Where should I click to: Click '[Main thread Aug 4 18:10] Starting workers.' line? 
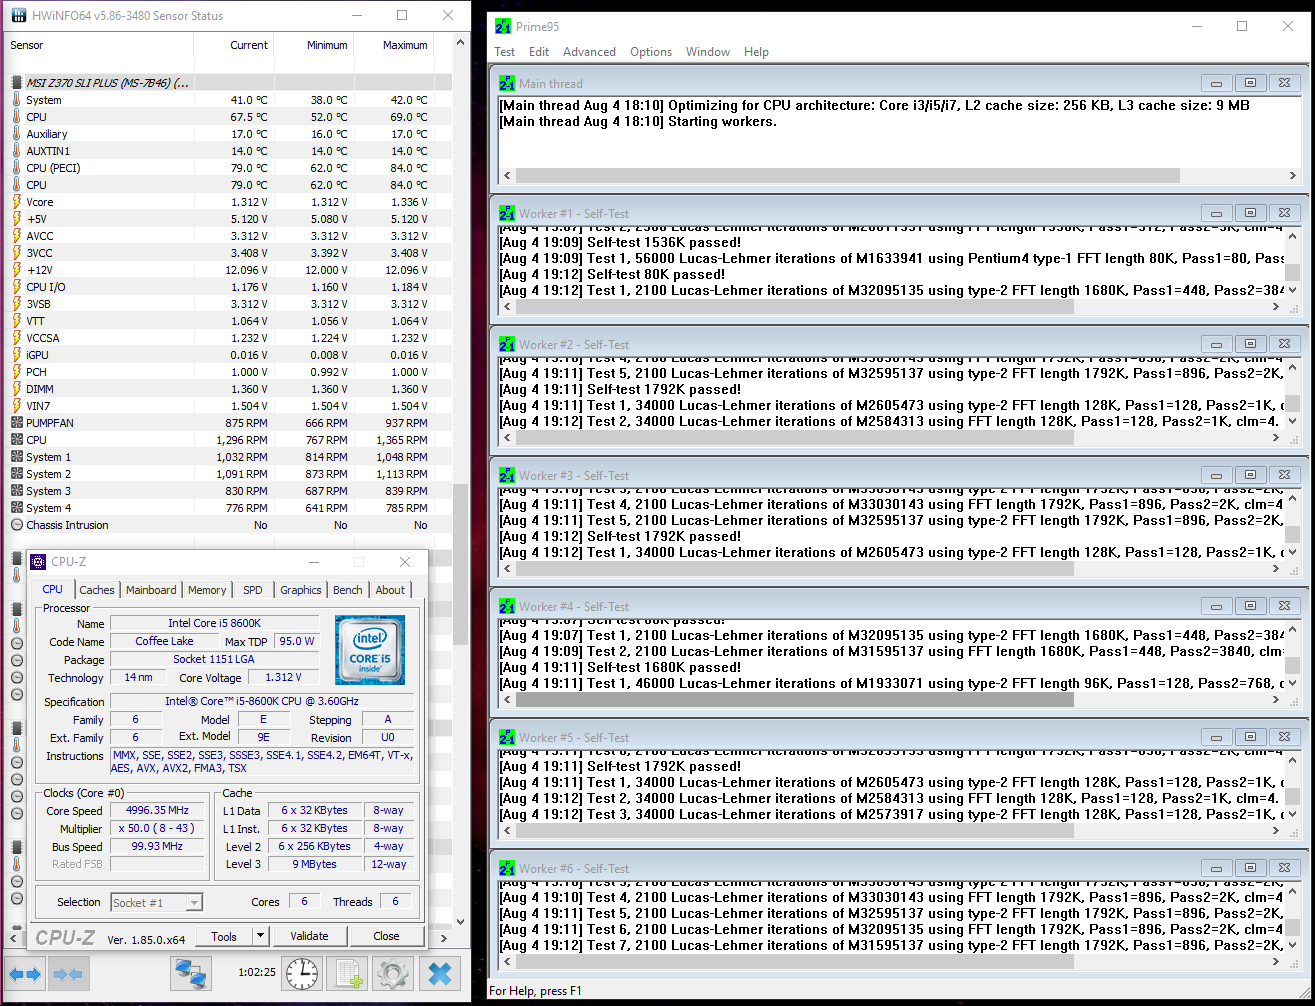[637, 122]
